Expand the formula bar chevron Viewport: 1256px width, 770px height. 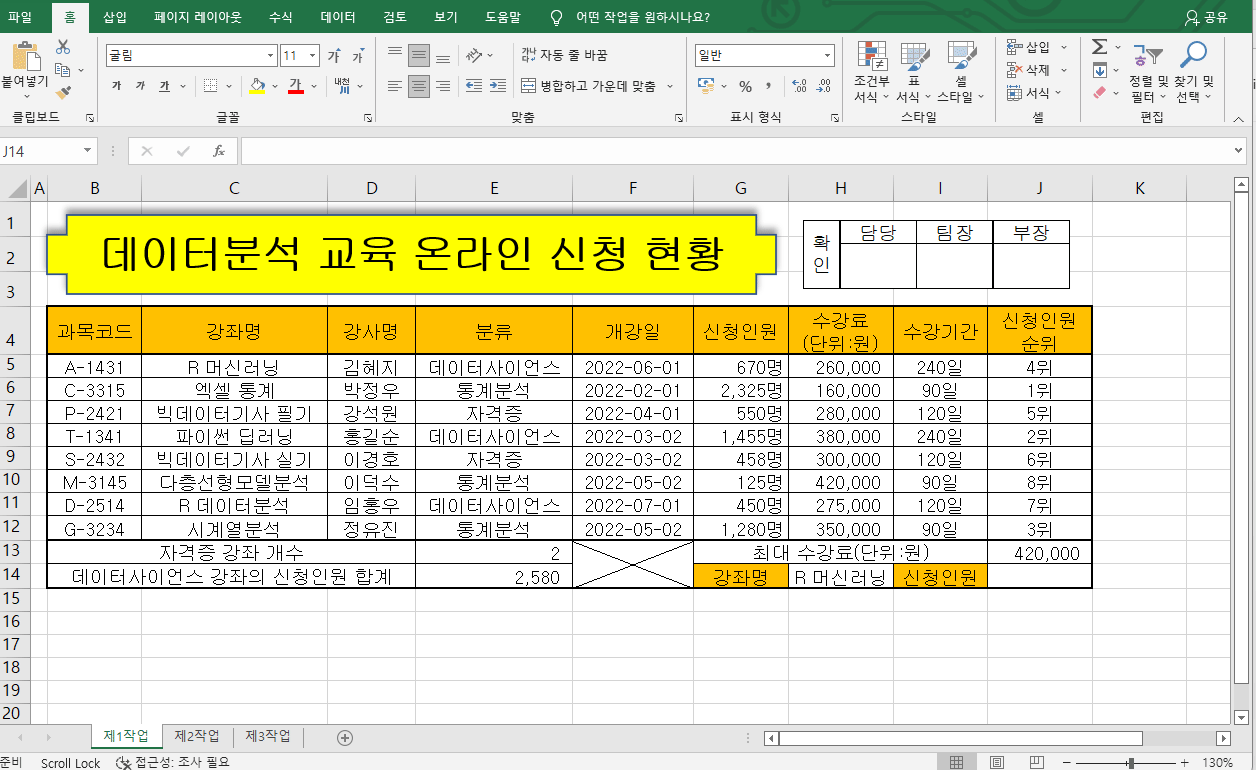(x=1240, y=151)
